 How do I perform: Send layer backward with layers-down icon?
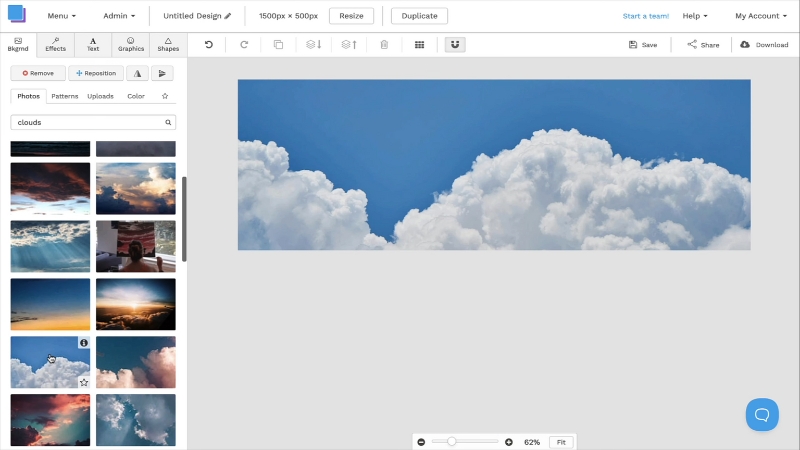[313, 45]
